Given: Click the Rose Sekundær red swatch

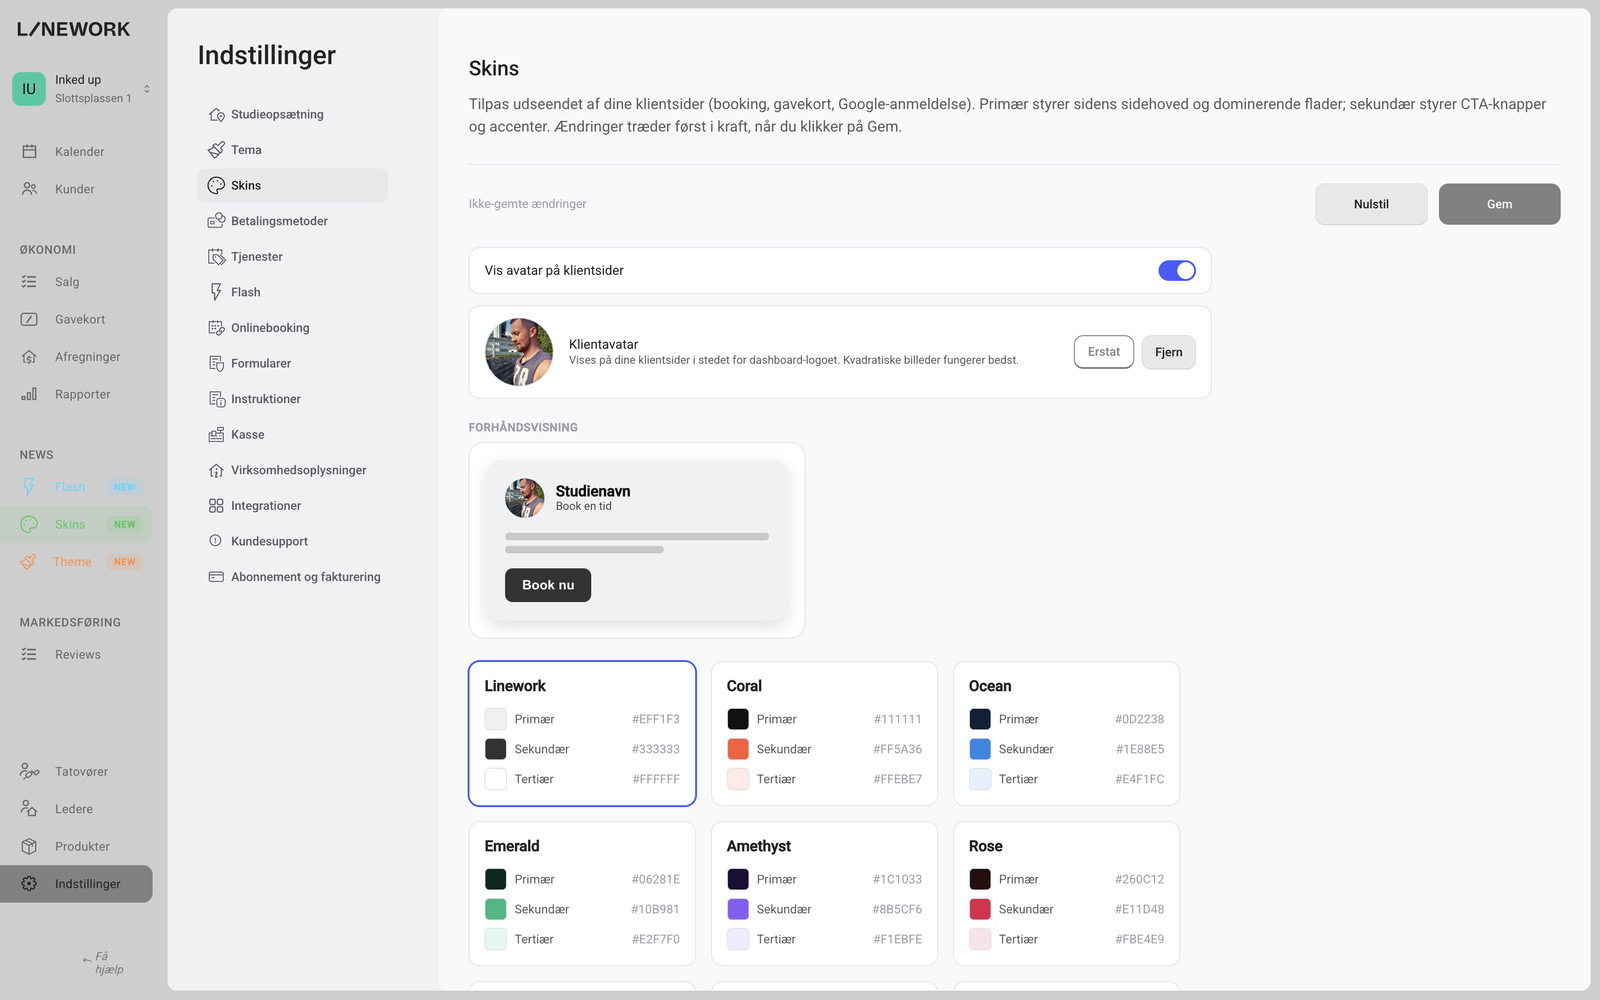Looking at the screenshot, I should click(980, 909).
